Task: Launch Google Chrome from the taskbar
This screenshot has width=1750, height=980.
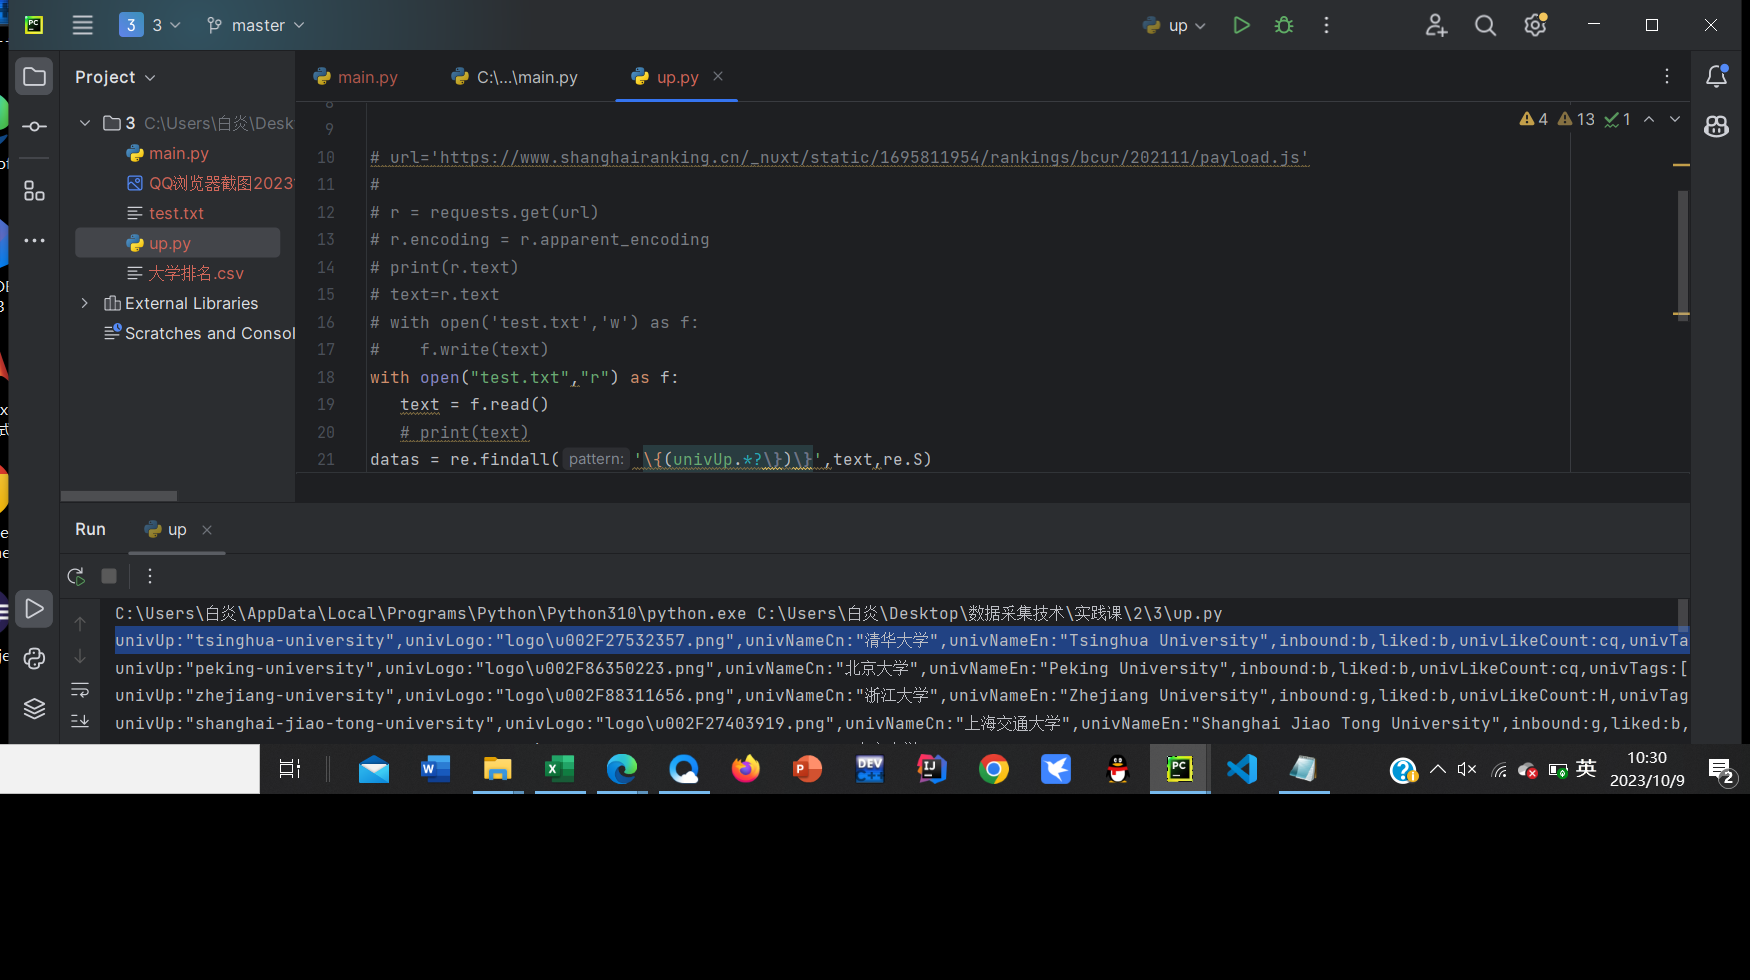Action: coord(993,769)
